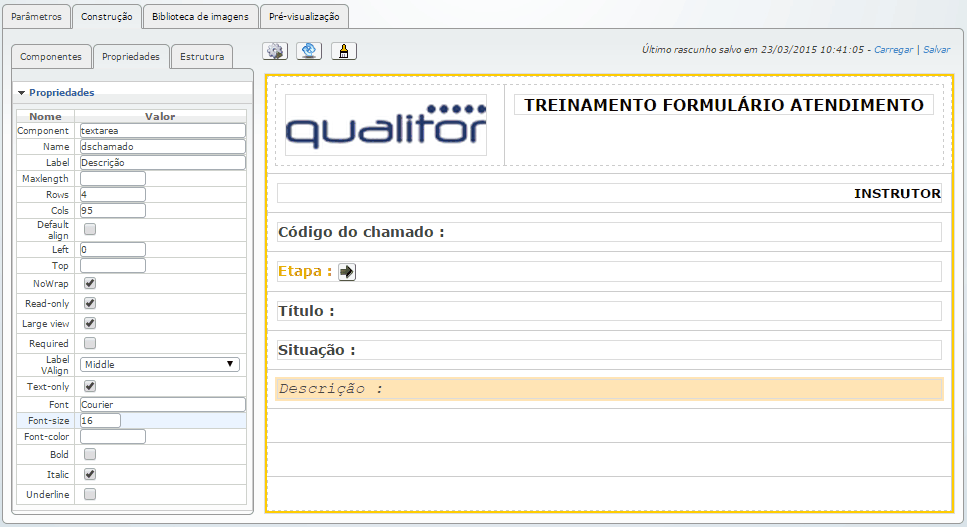This screenshot has width=967, height=527.
Task: Click the gear icon in the toolbar
Action: tap(275, 51)
